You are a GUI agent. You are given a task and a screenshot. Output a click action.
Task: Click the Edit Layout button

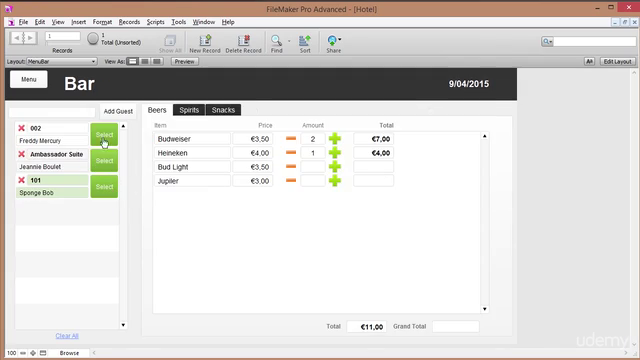[618, 62]
